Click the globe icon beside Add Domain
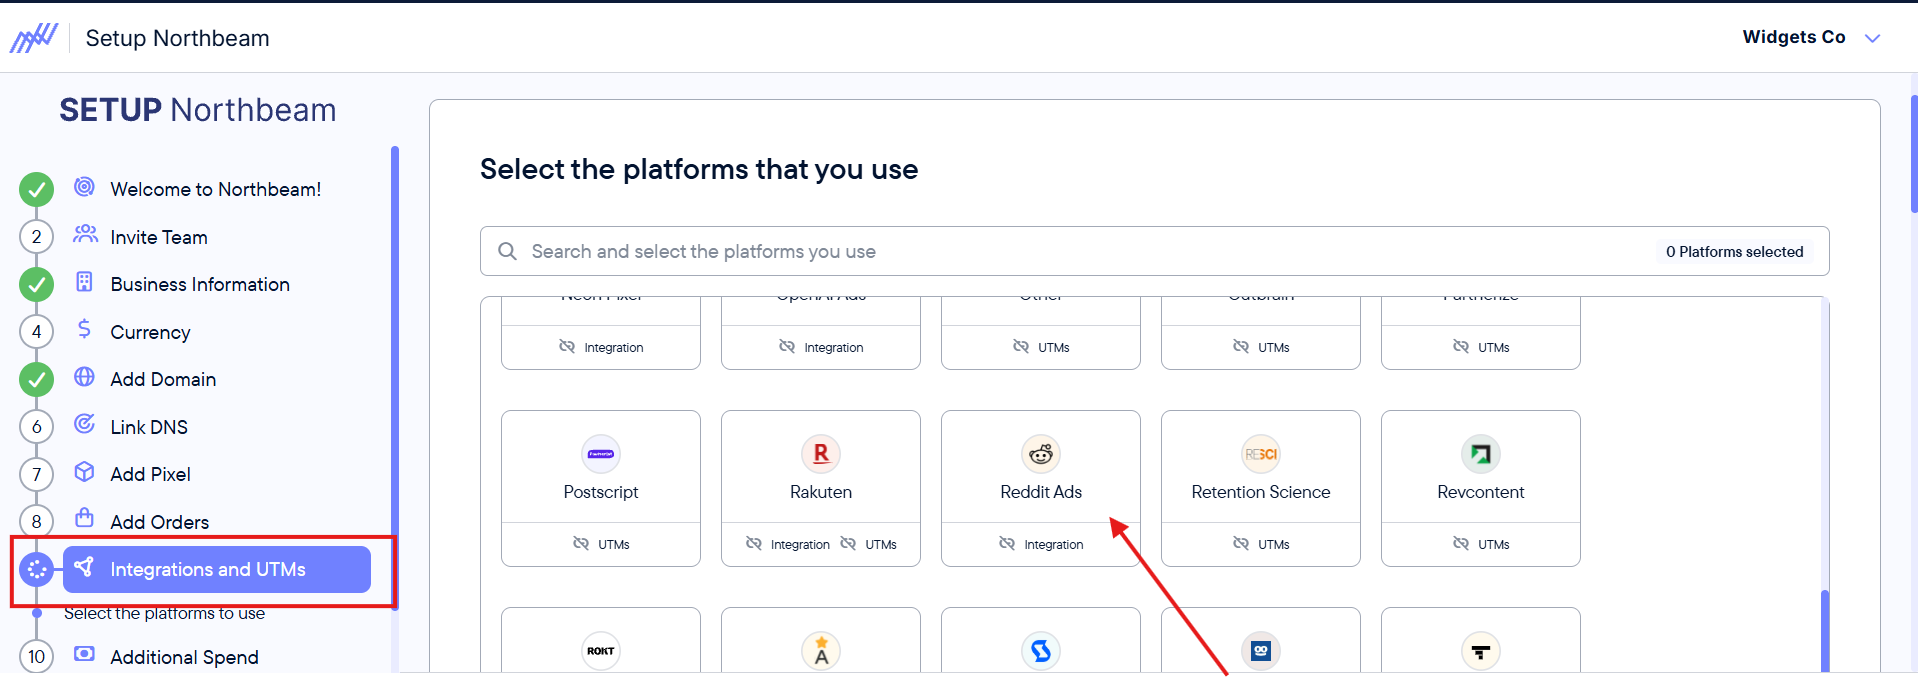 pyautogui.click(x=85, y=377)
